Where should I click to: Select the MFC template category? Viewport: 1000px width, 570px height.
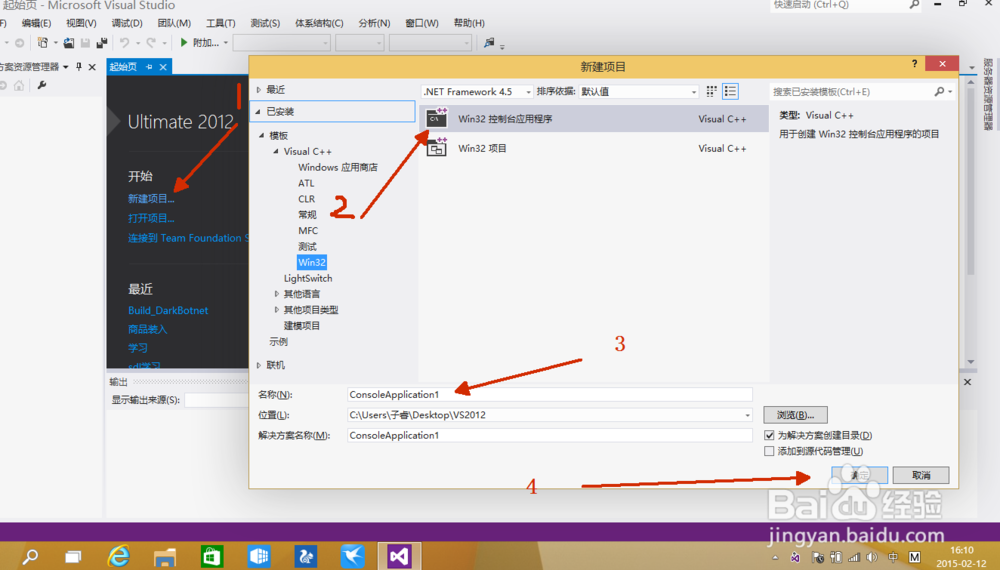coord(308,231)
